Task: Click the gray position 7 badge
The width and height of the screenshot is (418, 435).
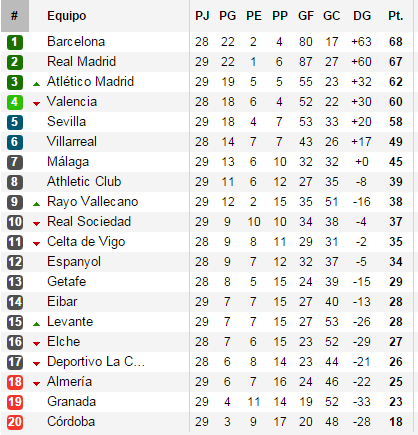Action: point(15,162)
